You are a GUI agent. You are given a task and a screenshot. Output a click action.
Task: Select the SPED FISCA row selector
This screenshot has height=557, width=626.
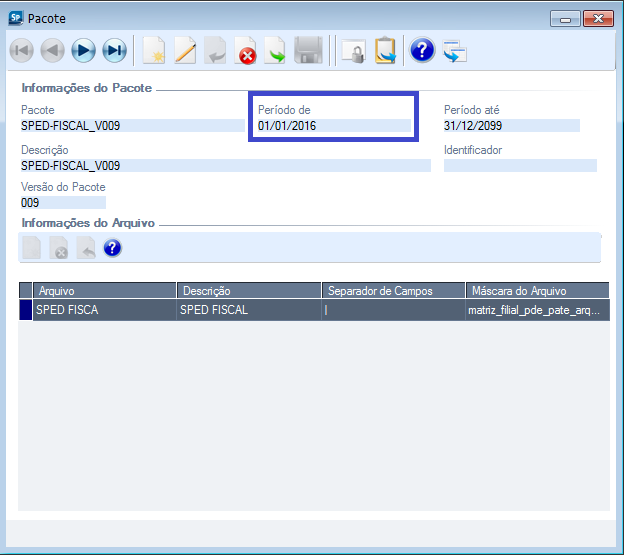coord(26,310)
